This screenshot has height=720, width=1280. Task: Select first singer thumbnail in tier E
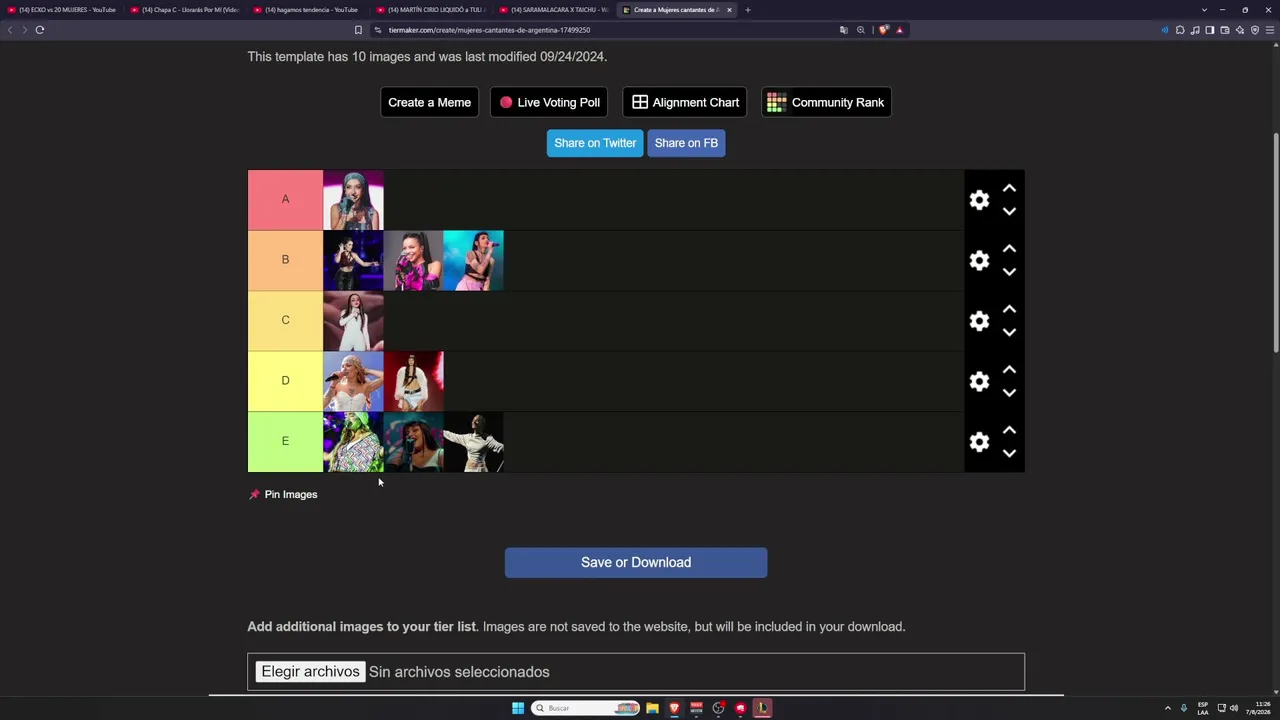[353, 442]
